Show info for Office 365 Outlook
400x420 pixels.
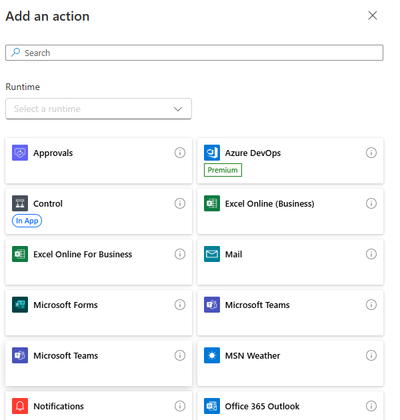[371, 406]
